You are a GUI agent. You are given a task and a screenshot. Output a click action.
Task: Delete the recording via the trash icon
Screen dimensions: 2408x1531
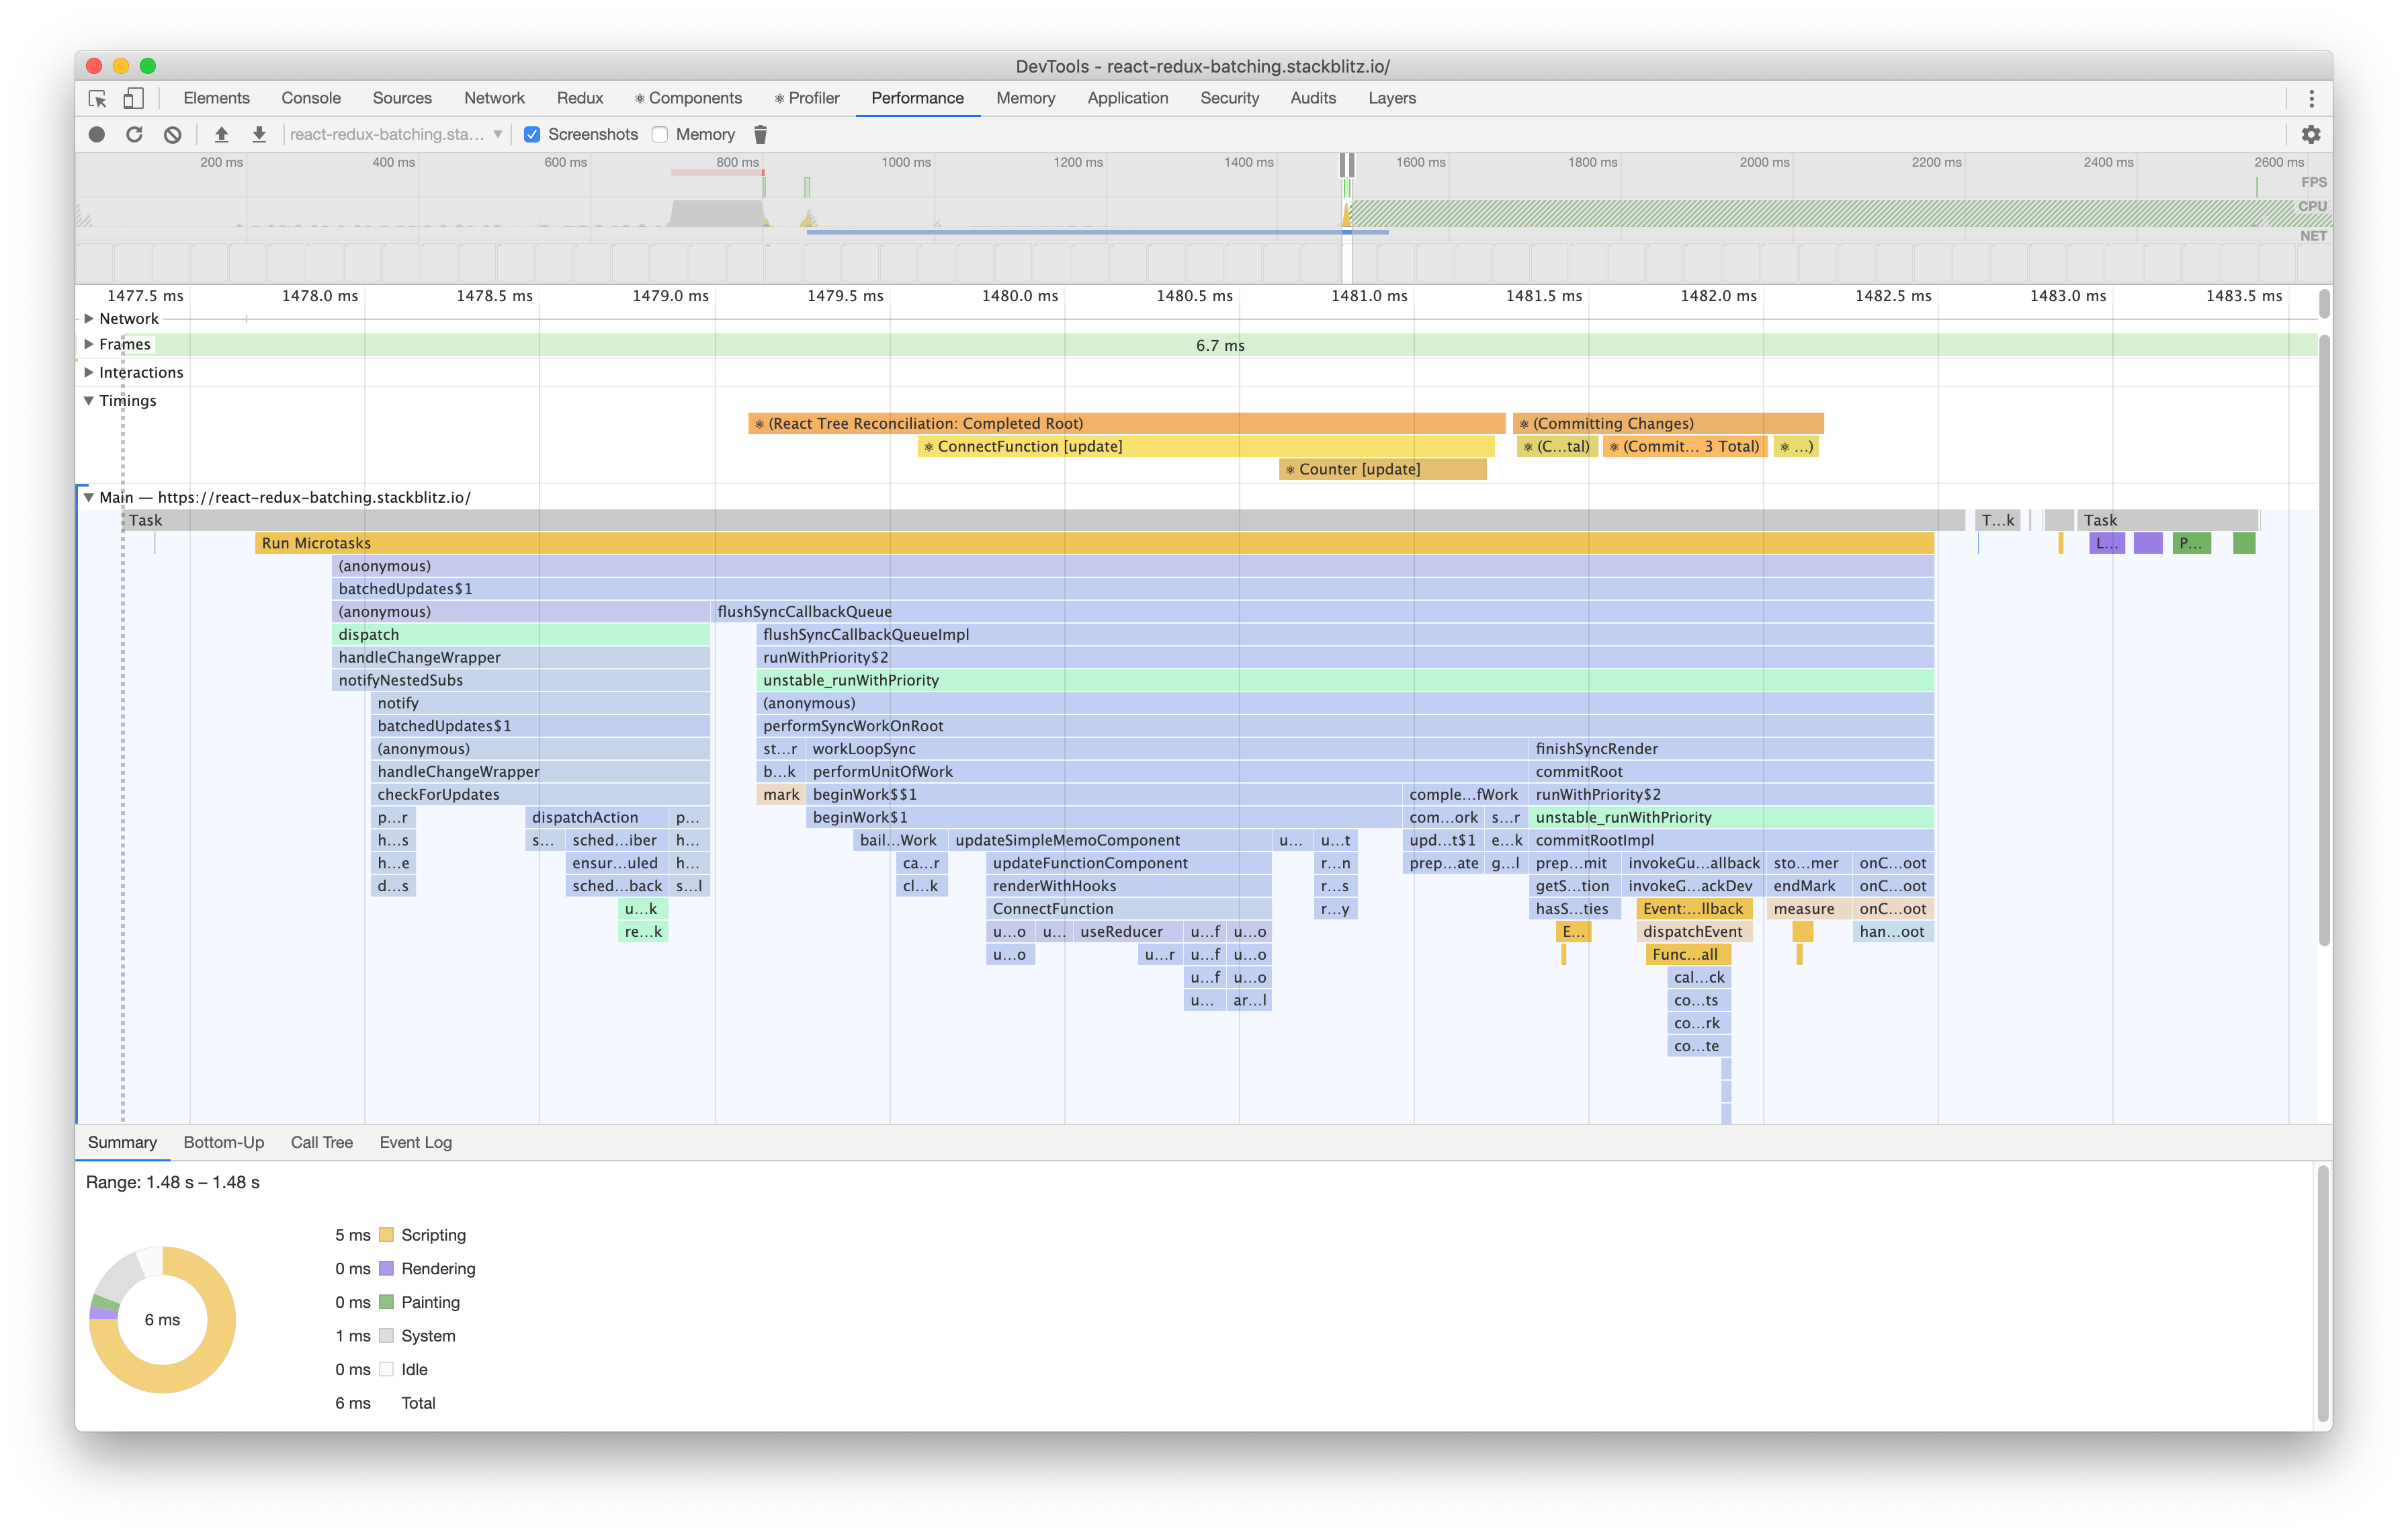pos(761,134)
